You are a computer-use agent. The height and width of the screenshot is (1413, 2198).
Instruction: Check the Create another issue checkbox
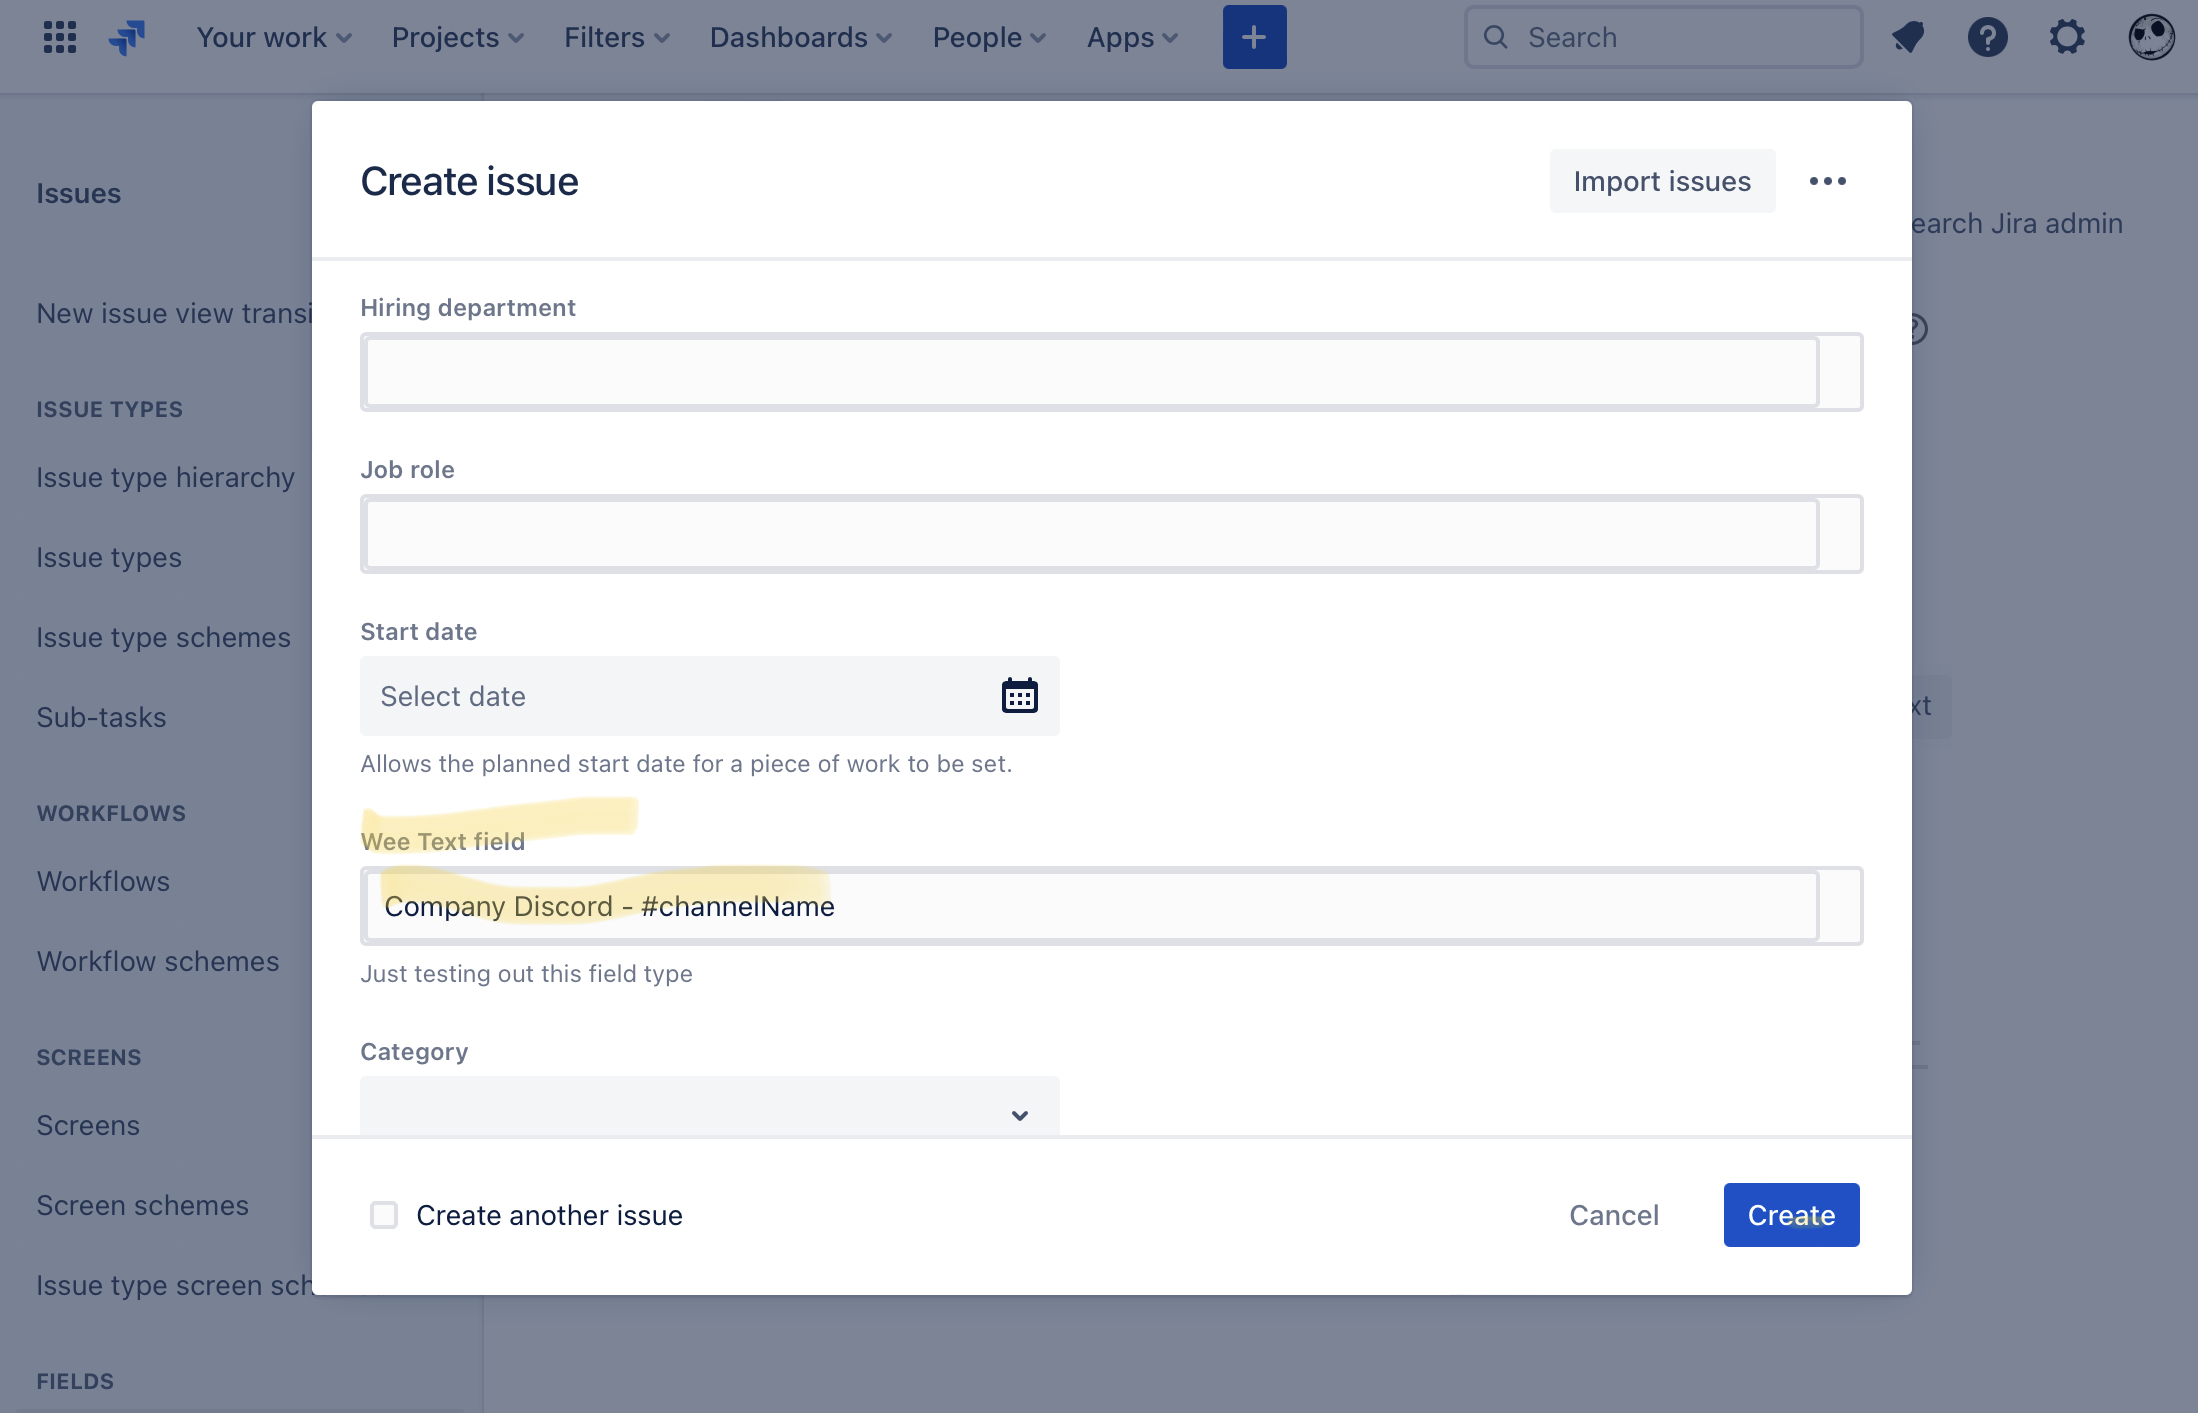383,1215
